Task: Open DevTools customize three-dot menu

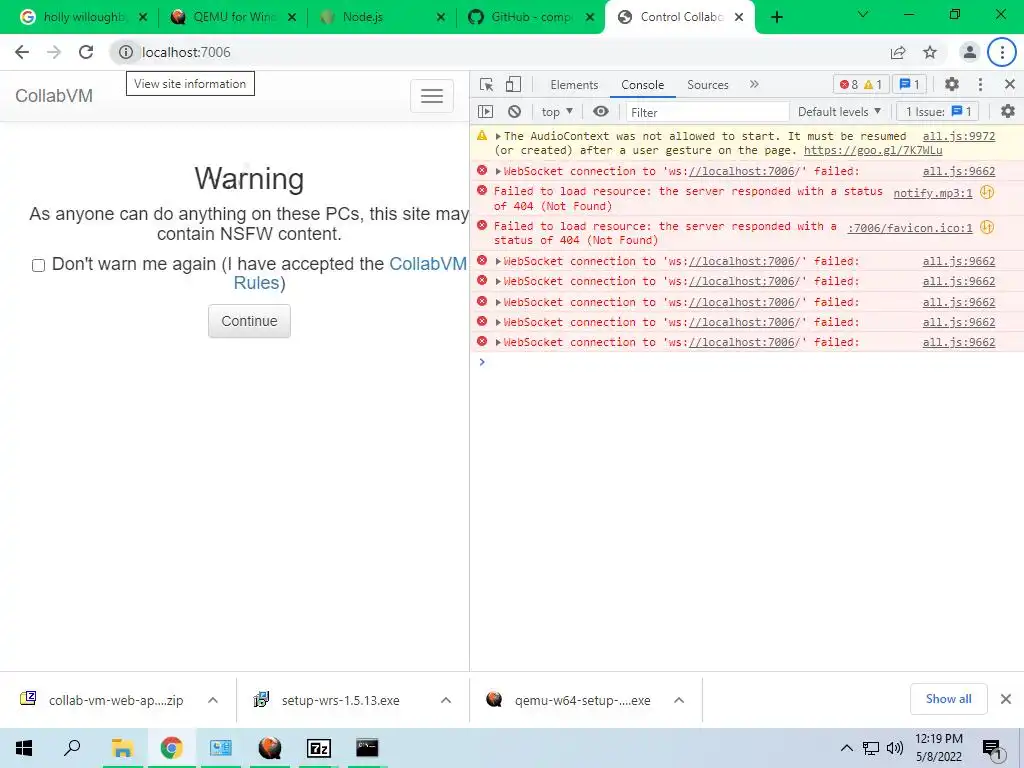Action: coord(980,84)
